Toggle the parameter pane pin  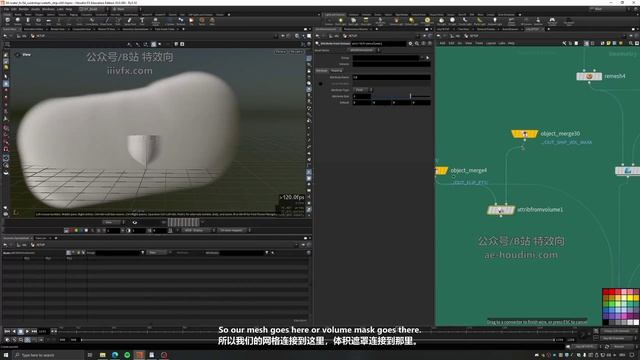click(x=424, y=36)
